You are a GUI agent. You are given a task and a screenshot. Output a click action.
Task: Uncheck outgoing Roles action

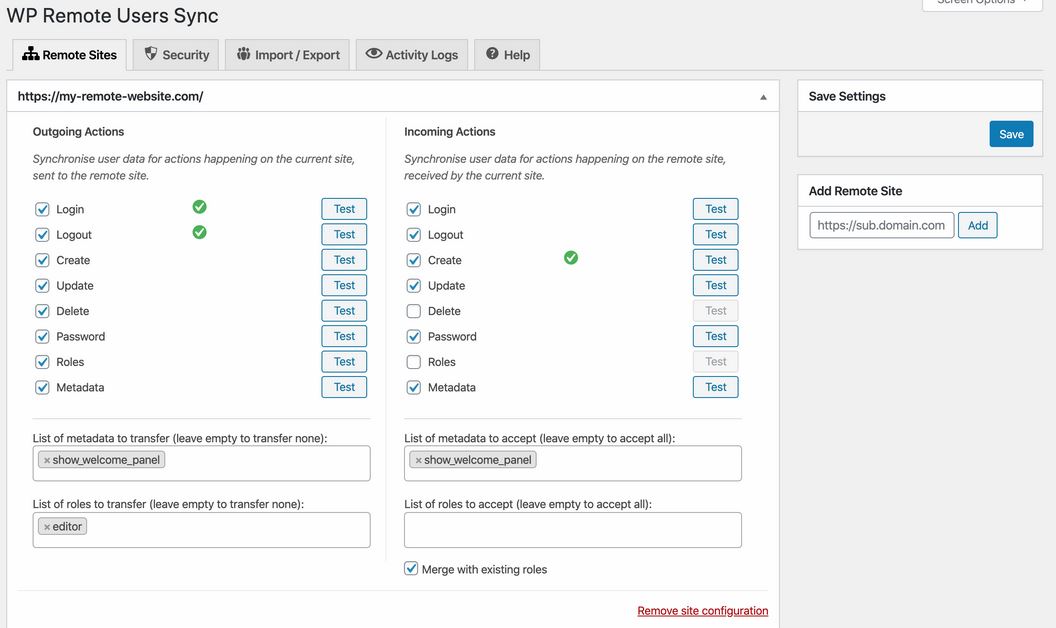pyautogui.click(x=42, y=363)
